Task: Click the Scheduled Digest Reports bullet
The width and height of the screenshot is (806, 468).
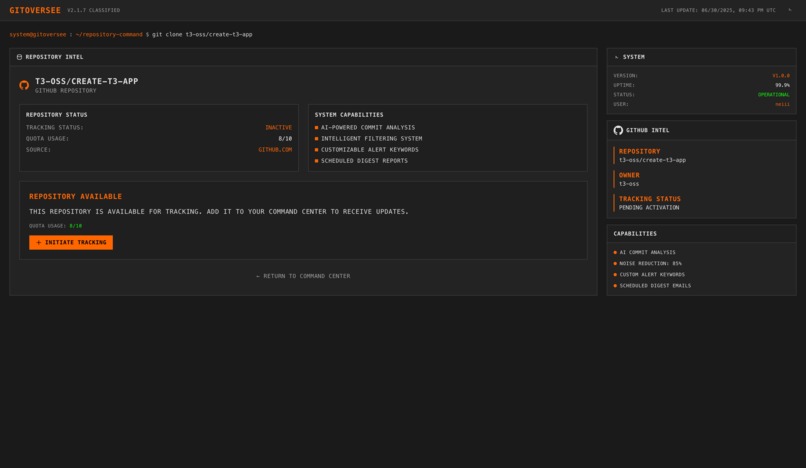Action: pyautogui.click(x=361, y=161)
